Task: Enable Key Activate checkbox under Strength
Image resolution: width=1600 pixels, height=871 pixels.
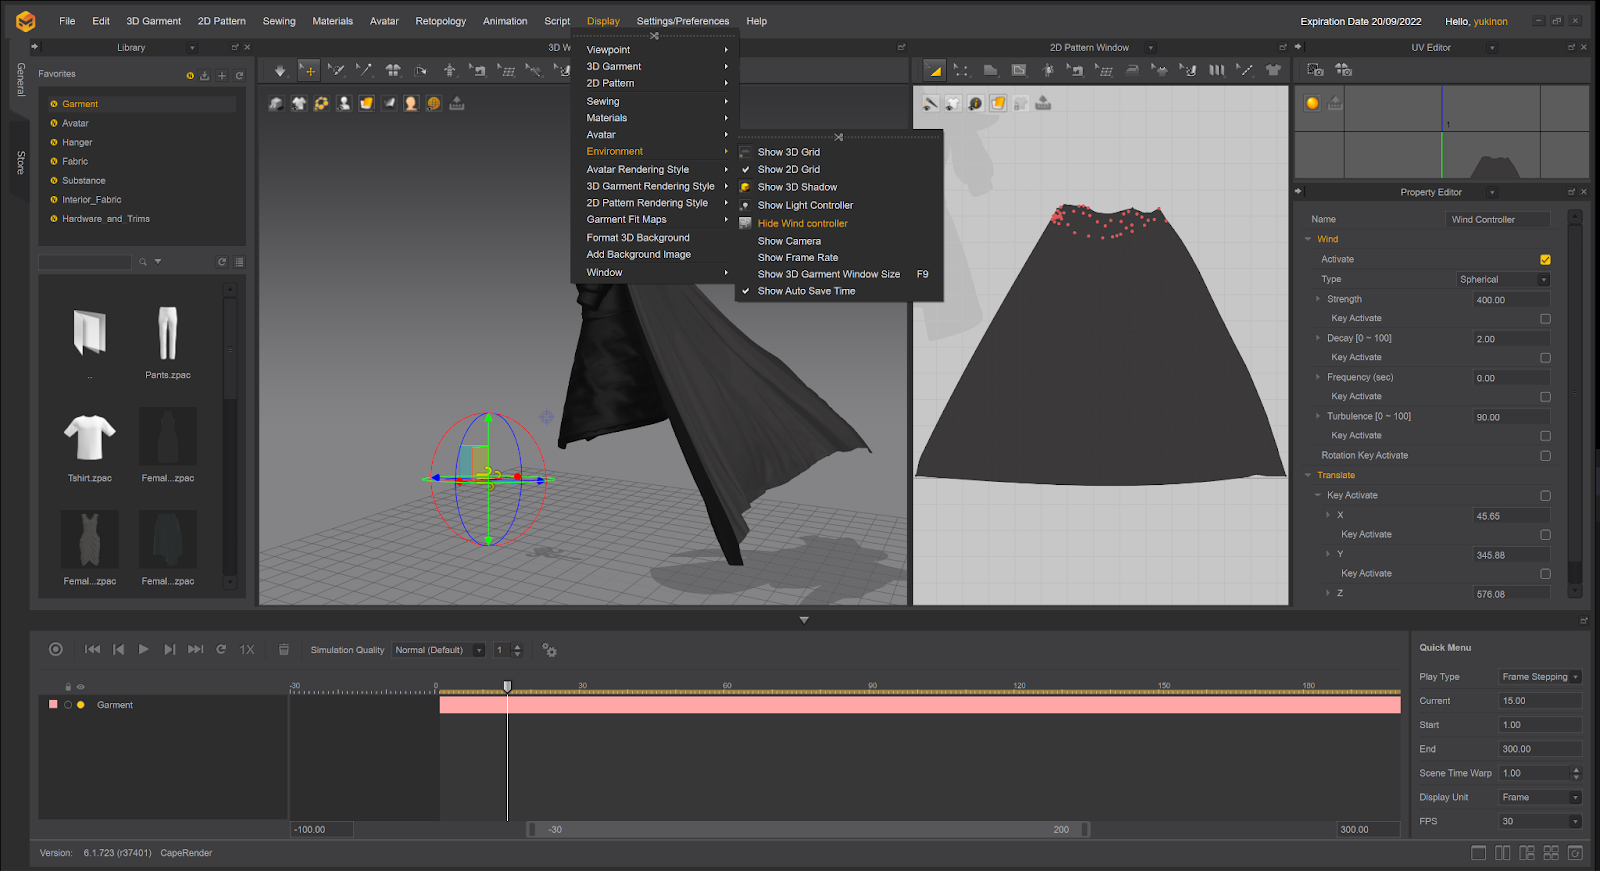Action: point(1545,319)
